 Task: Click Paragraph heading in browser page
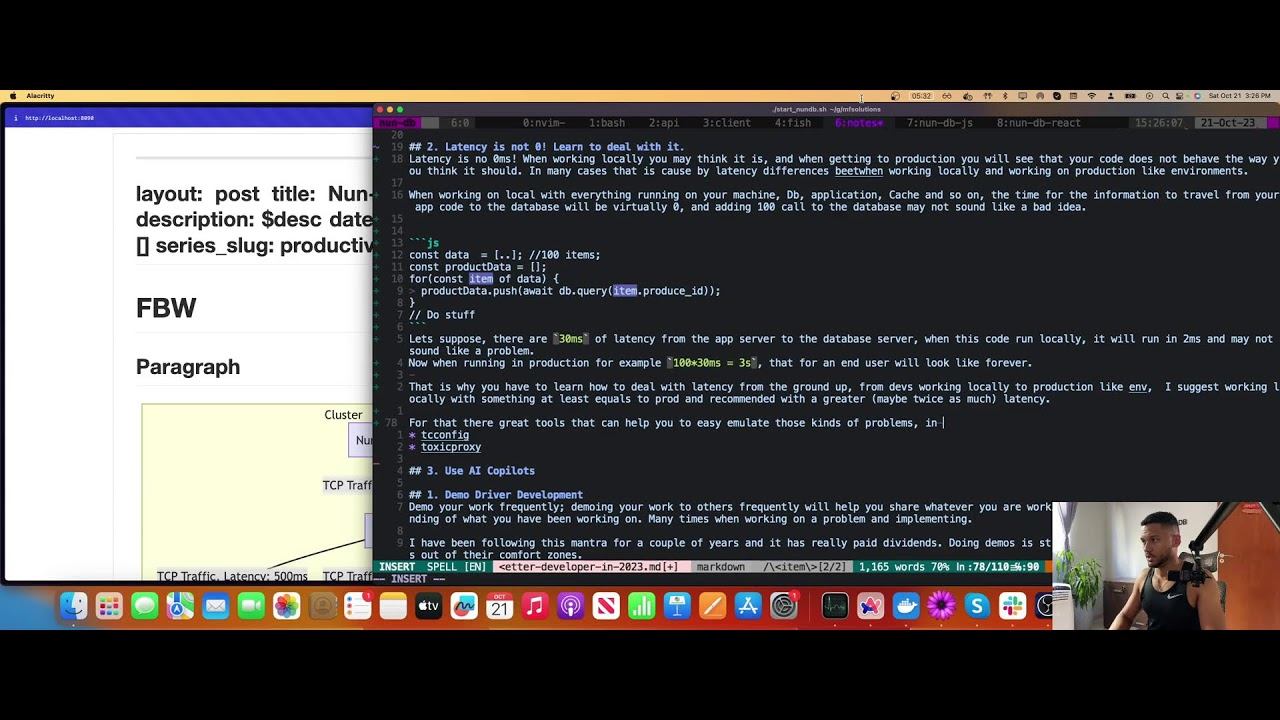click(188, 367)
